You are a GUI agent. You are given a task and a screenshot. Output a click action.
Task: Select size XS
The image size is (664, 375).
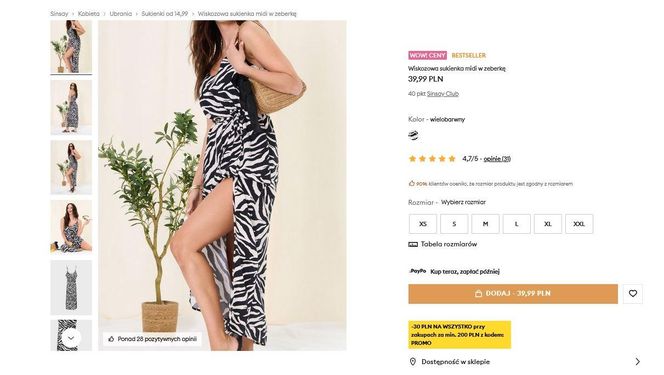click(423, 224)
